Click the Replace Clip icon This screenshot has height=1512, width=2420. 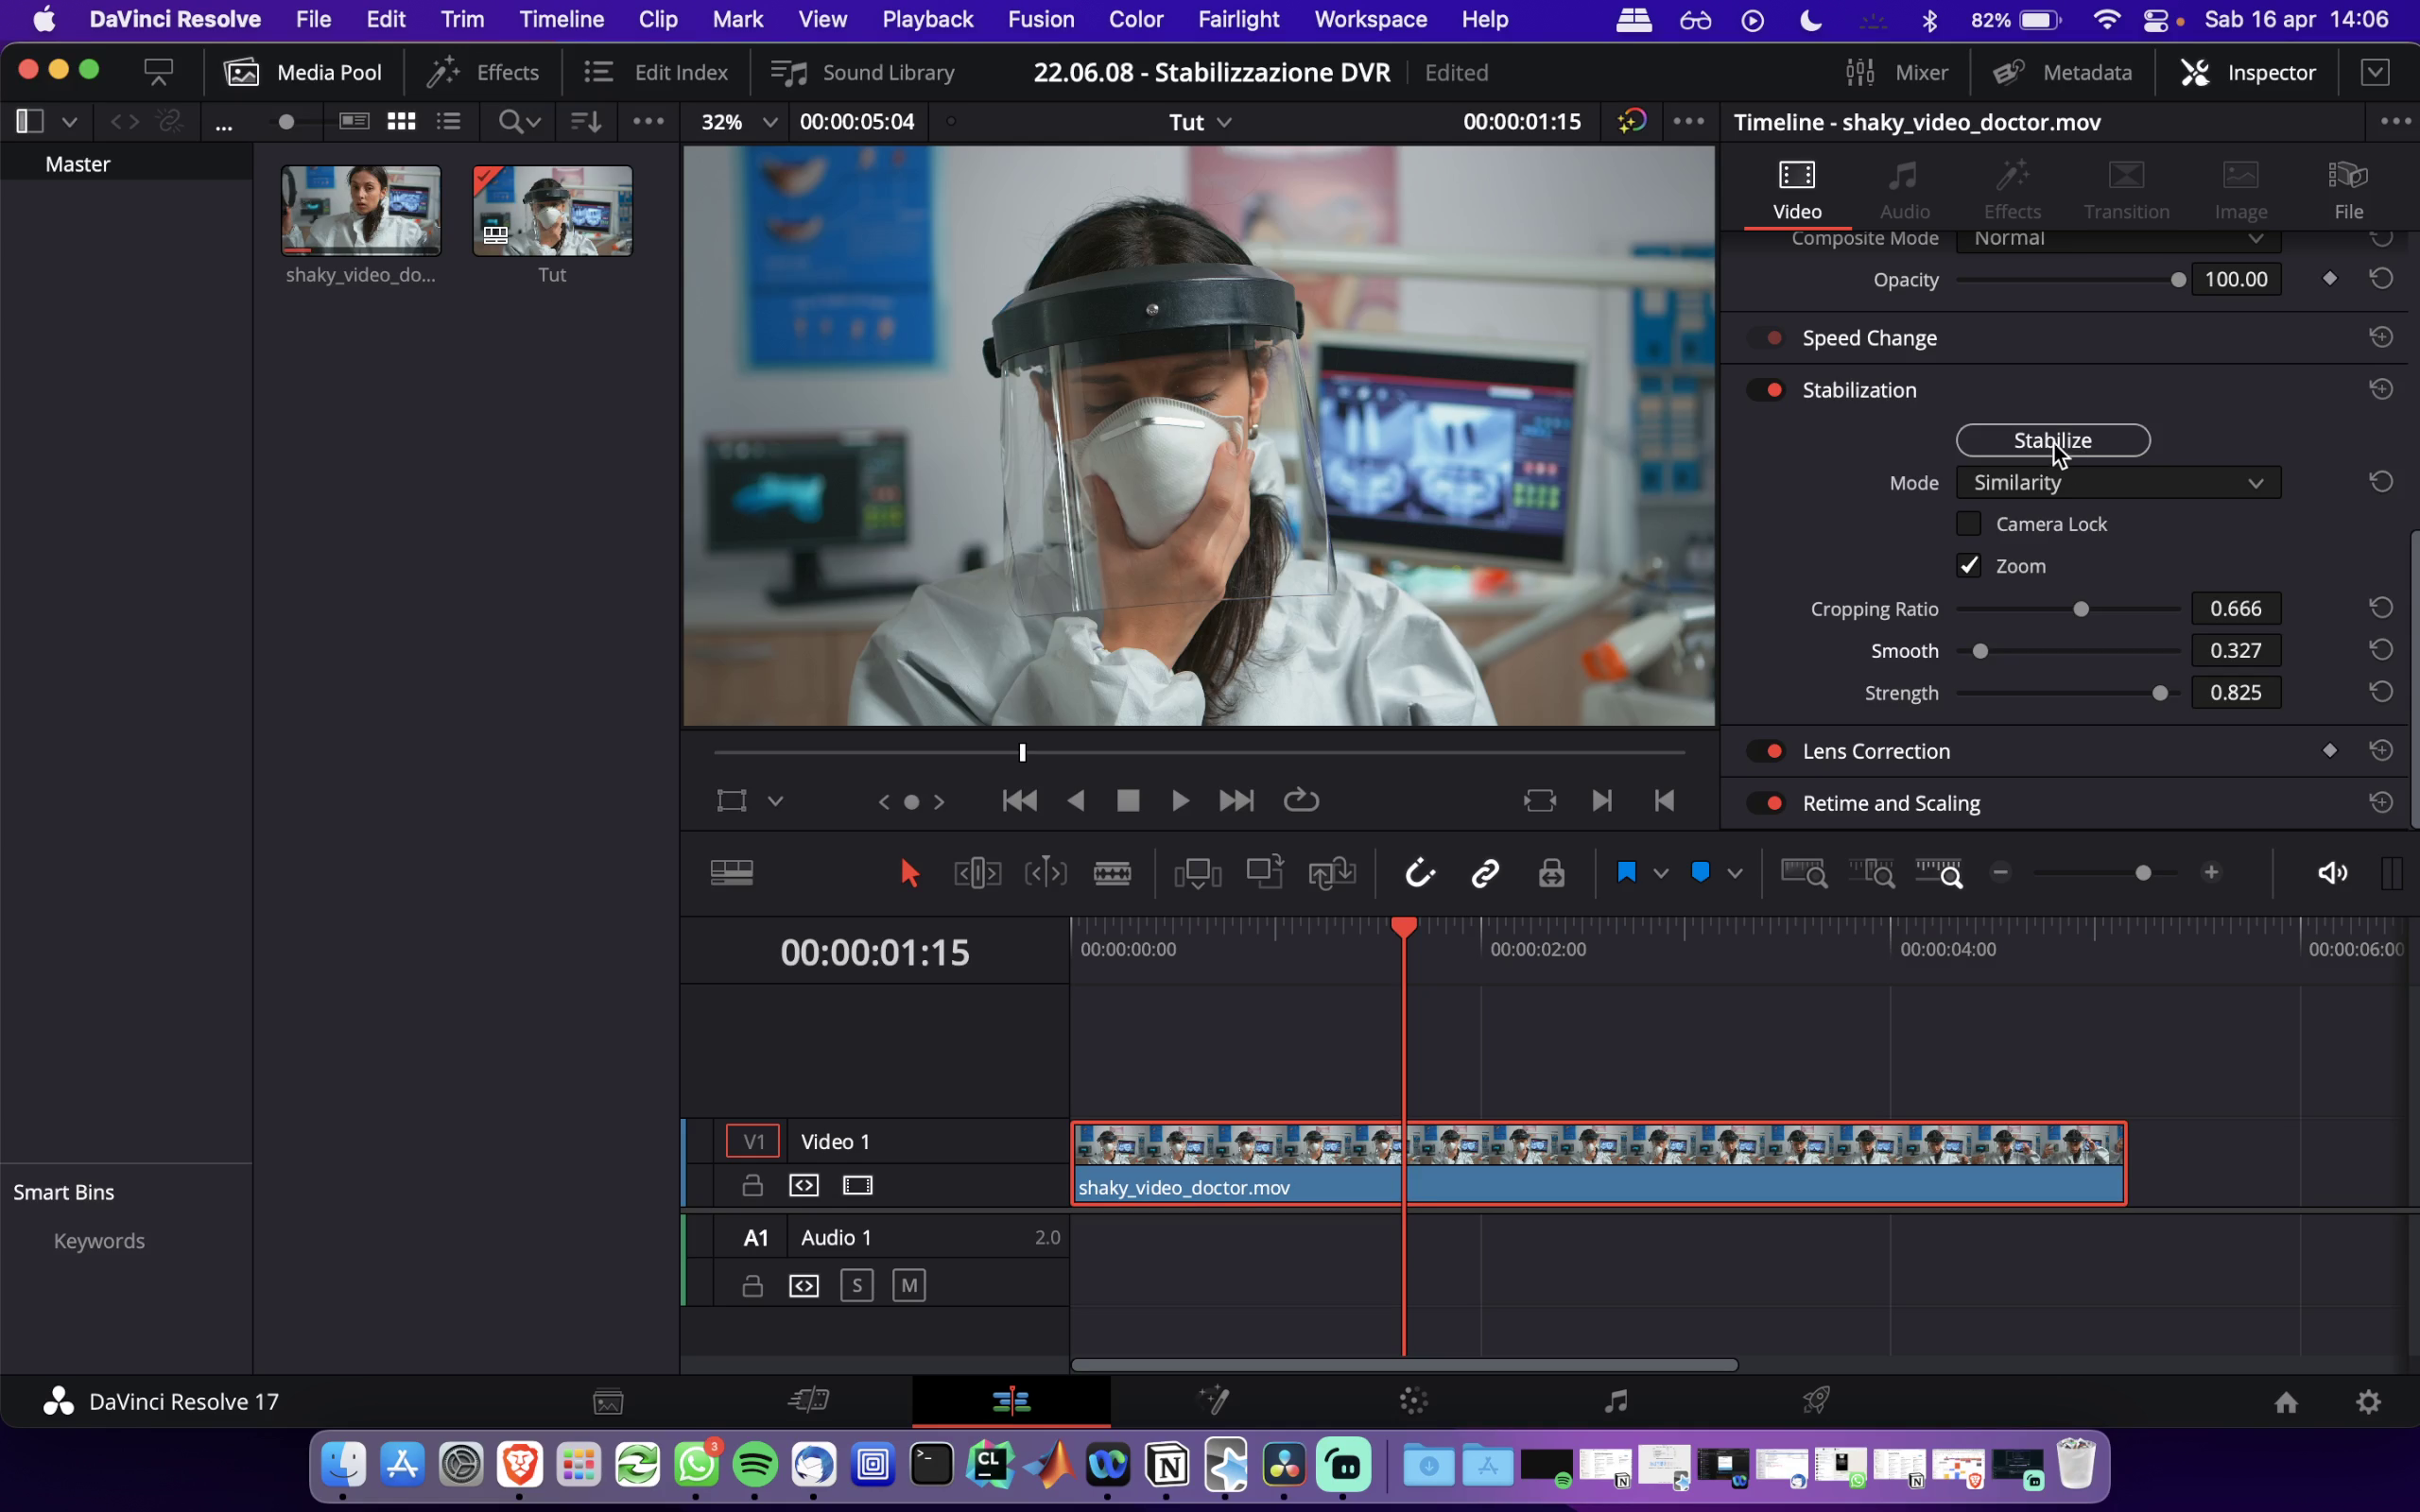click(1332, 873)
